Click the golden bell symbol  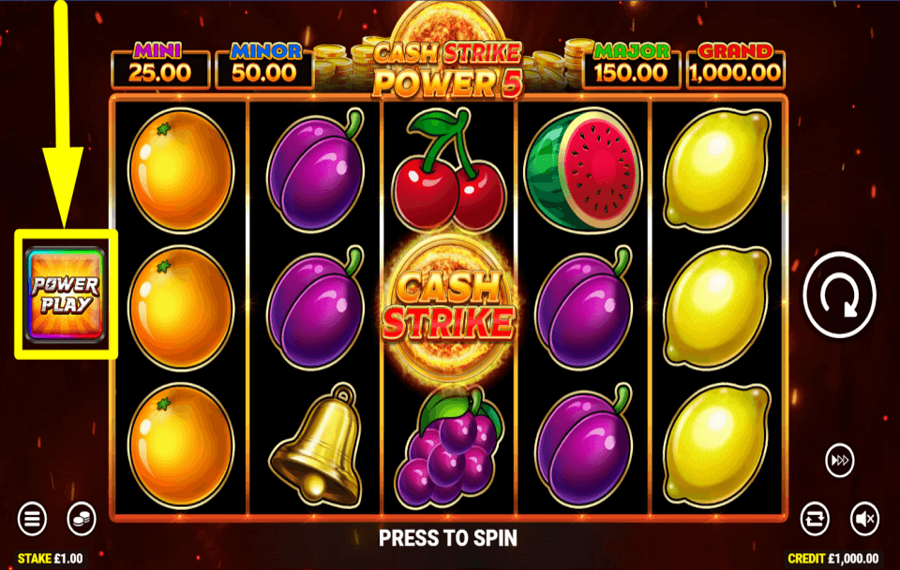click(x=317, y=444)
